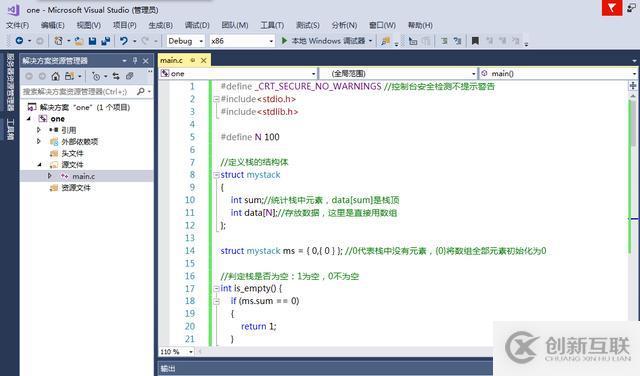Screen dimensions: 640x376
Task: Click the Comment Selection toolbar icon
Action: pyautogui.click(x=444, y=41)
